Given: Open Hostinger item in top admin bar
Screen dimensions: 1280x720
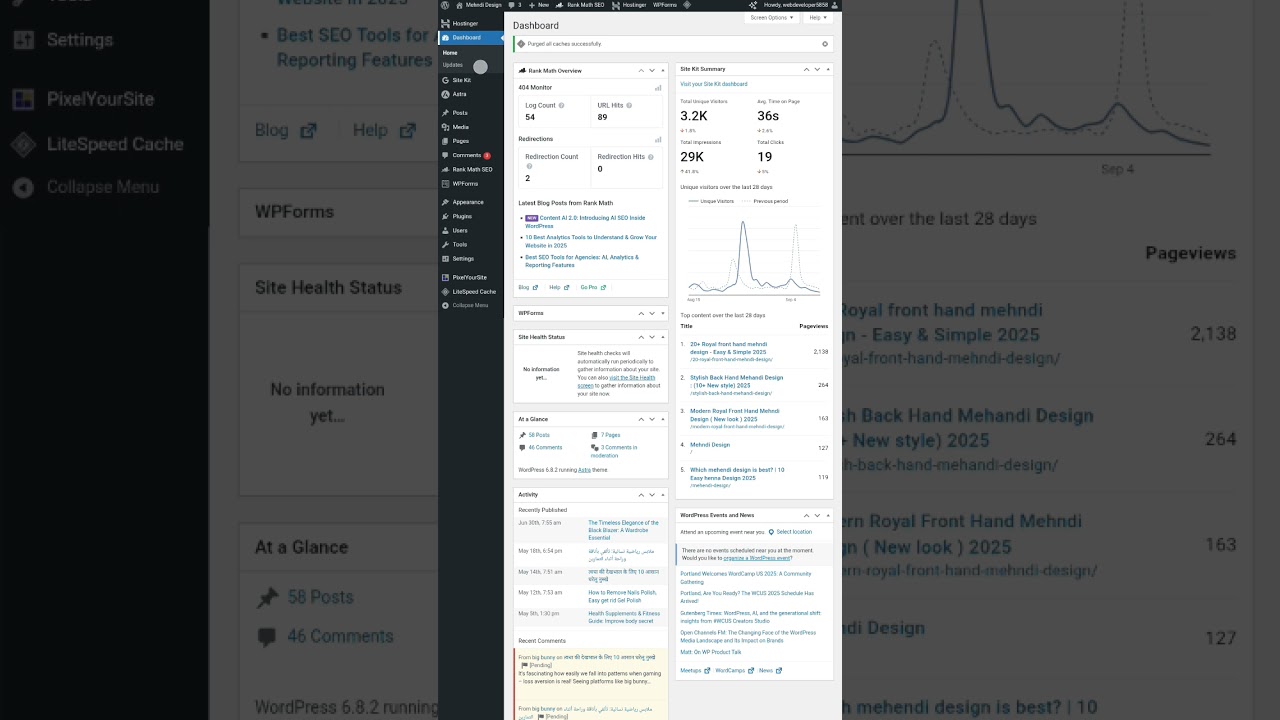Looking at the screenshot, I should [629, 5].
